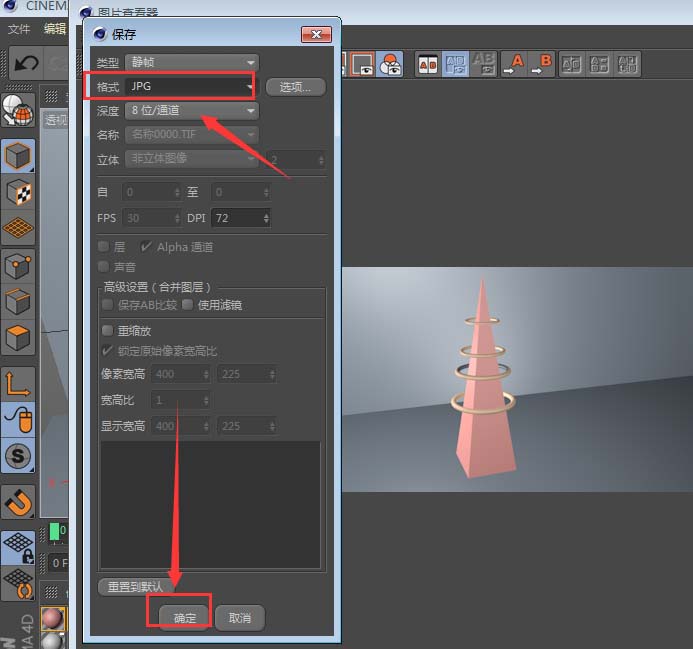Select the Edges mode cube icon
This screenshot has width=693, height=649.
pos(18,302)
